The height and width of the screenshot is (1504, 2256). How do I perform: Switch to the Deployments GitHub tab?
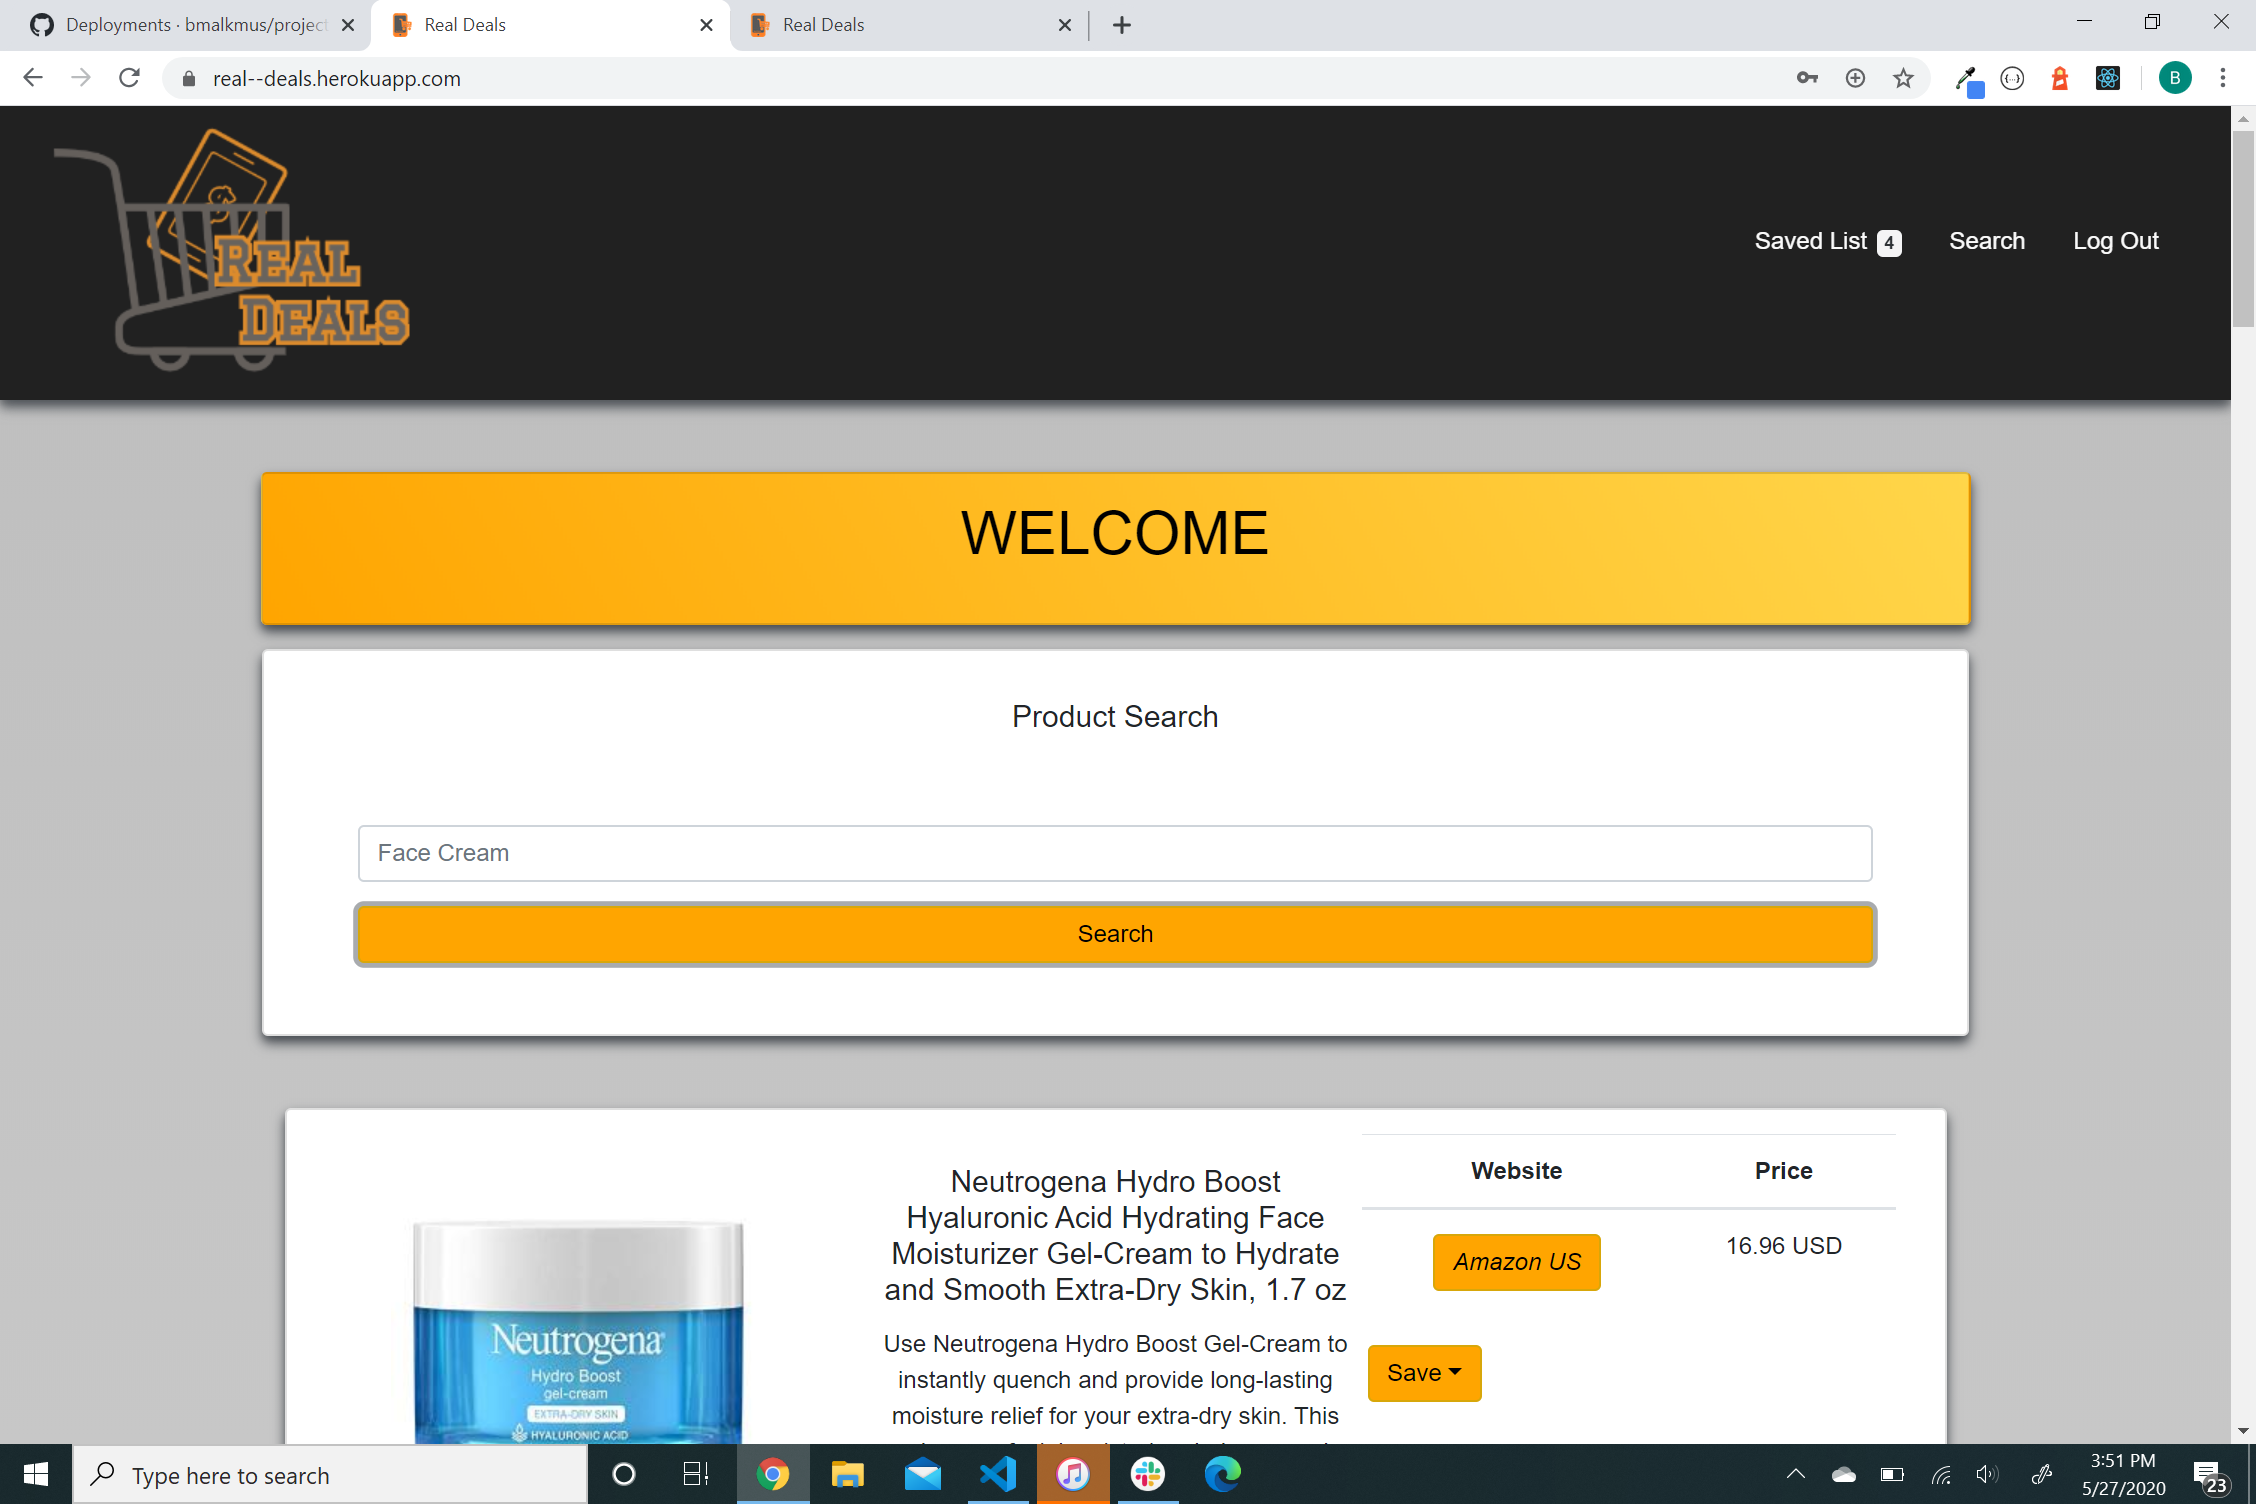pyautogui.click(x=190, y=25)
